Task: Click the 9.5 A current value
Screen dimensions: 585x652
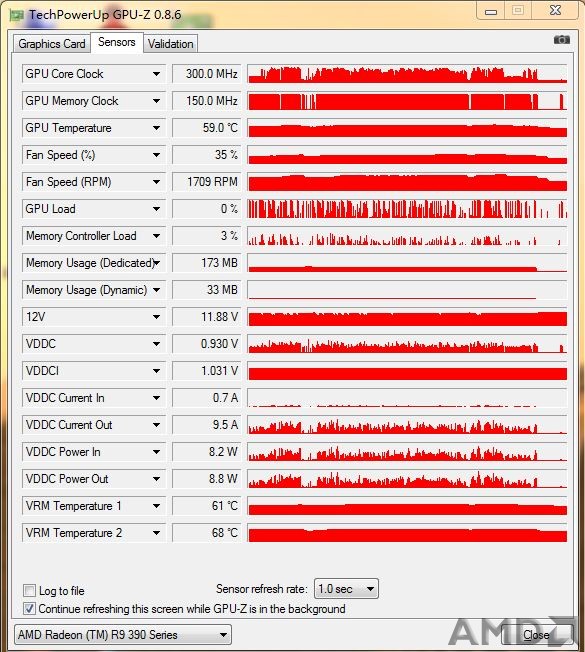Action: click(207, 425)
